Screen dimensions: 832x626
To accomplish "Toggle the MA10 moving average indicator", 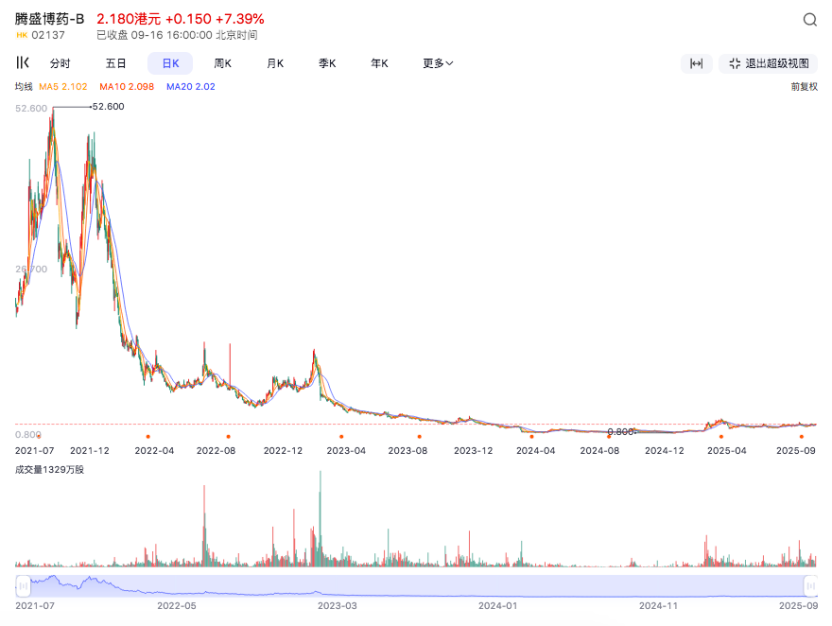I will 127,87.
